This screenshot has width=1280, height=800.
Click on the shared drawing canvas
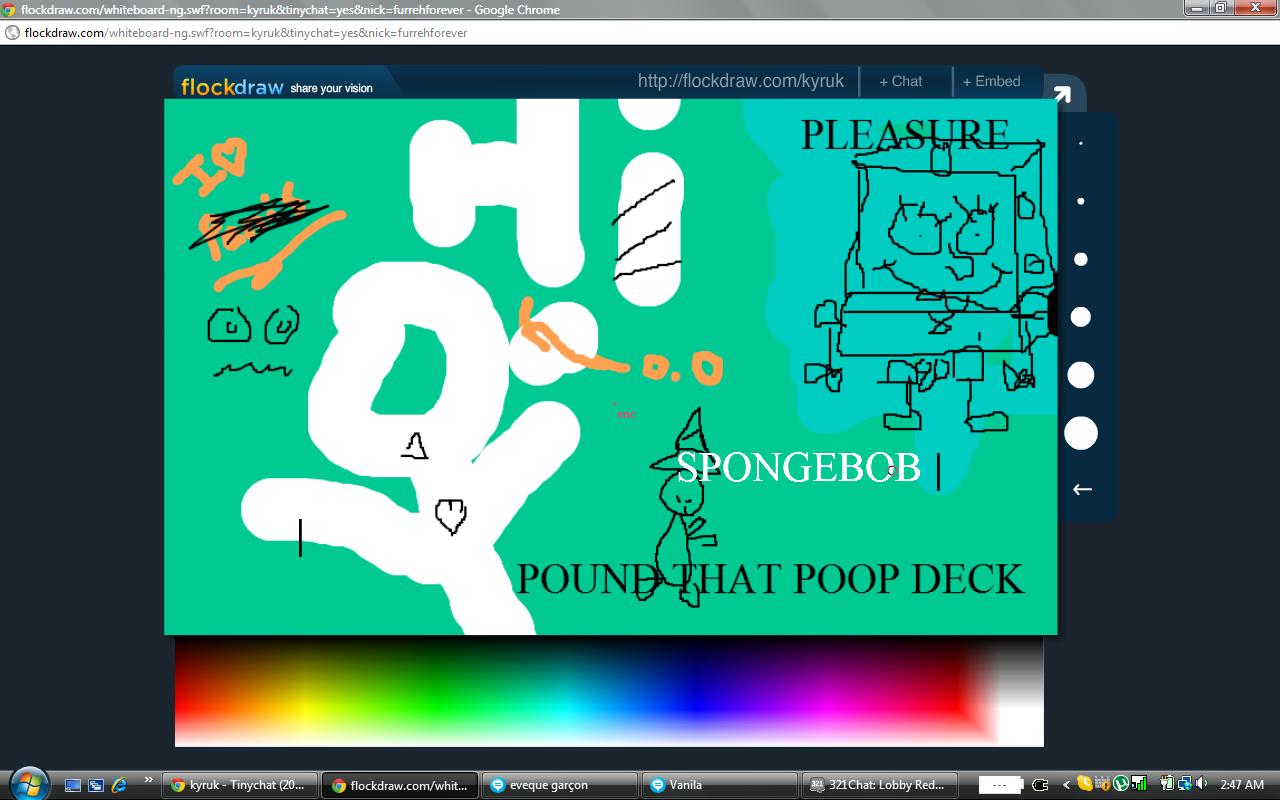(x=610, y=366)
